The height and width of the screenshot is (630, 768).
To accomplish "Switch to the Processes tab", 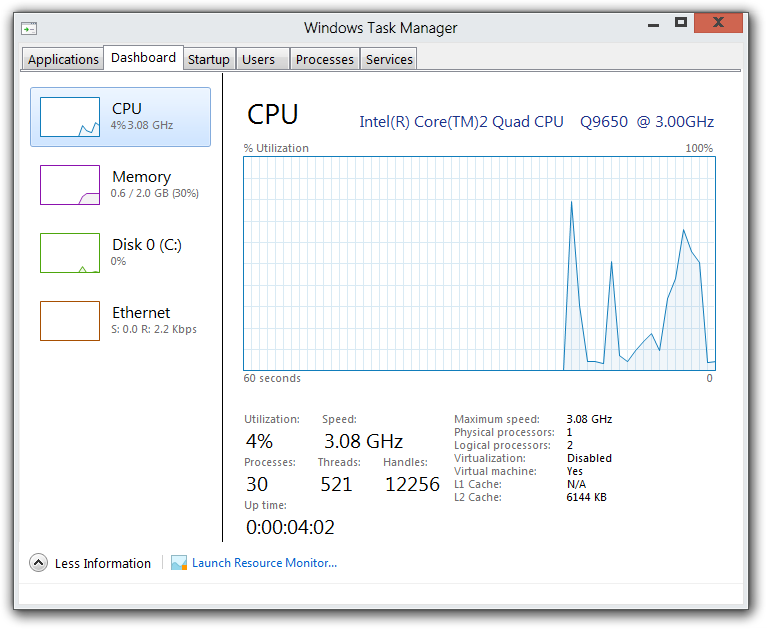I will point(325,60).
